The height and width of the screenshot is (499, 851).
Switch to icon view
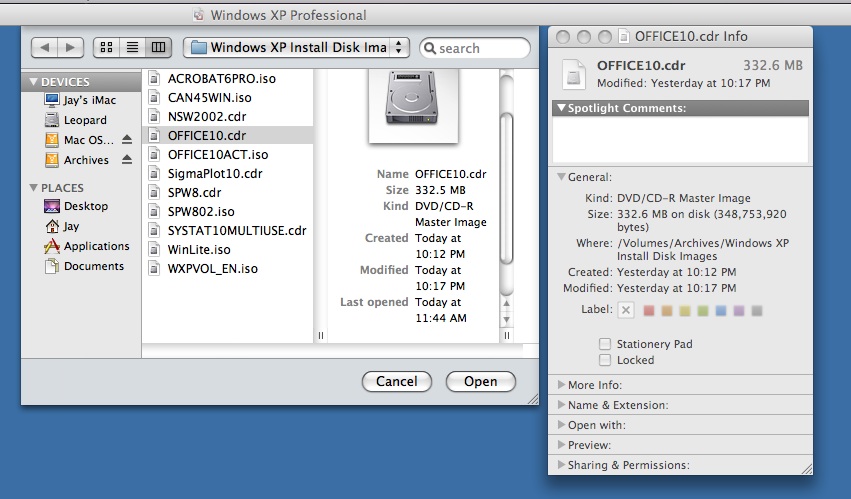coord(106,47)
